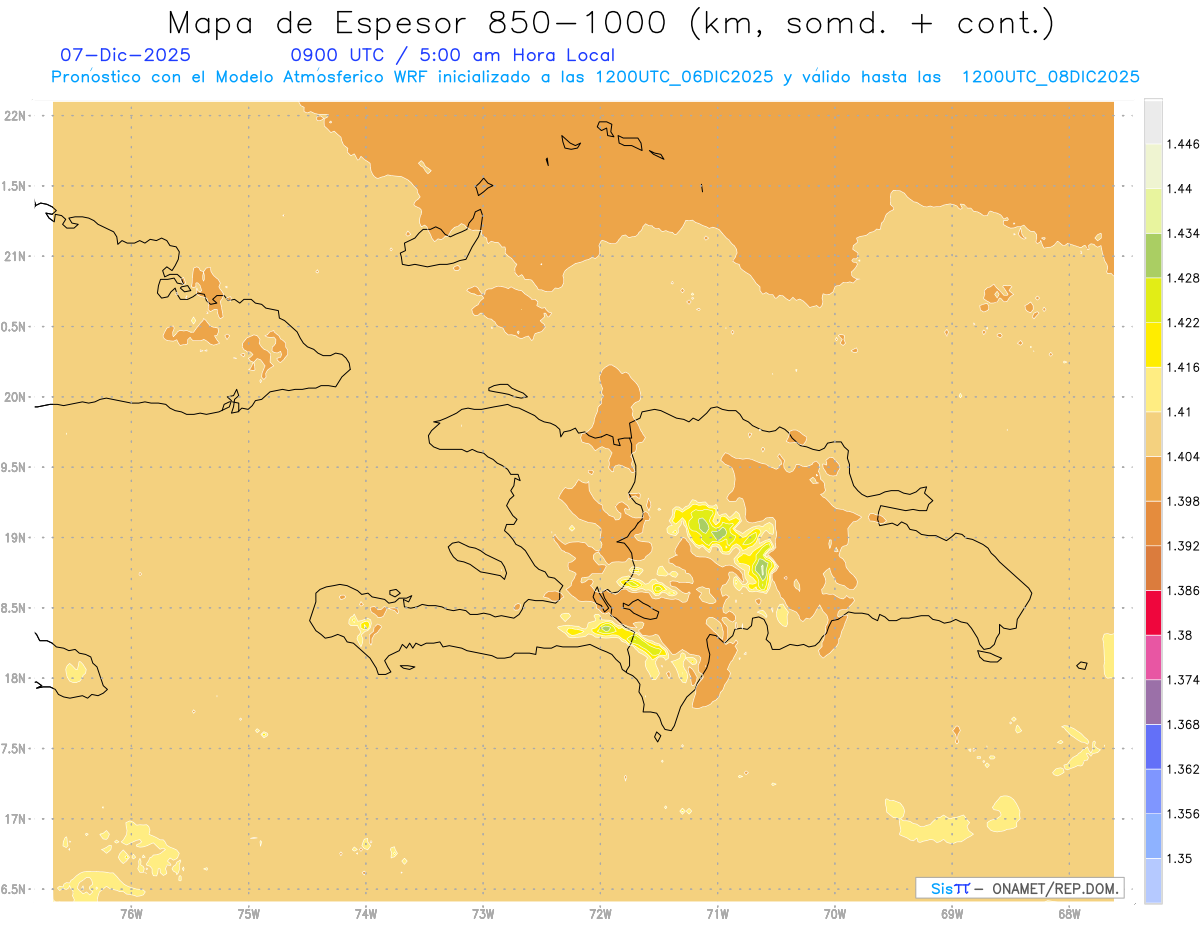Click the '17N' latitude label
This screenshot has width=1200, height=927.
[15, 819]
